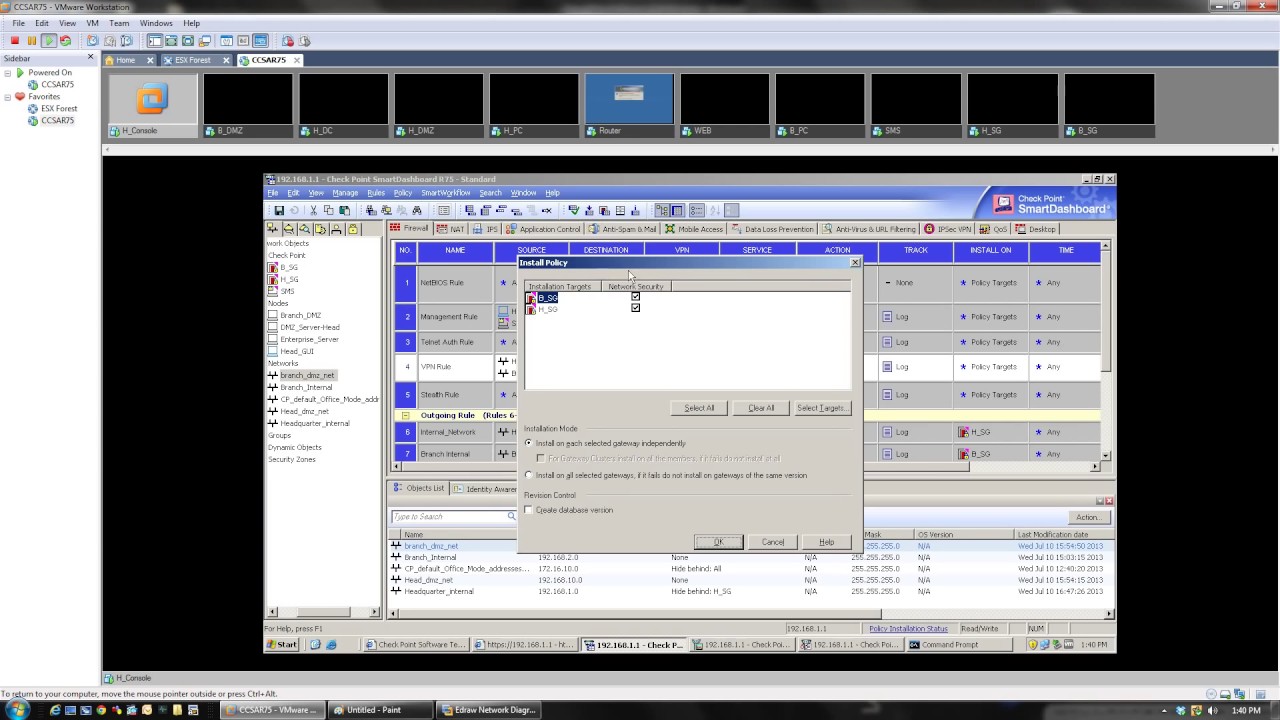Open the SmartDashboard Policy menu
The width and height of the screenshot is (1280, 720).
(403, 193)
